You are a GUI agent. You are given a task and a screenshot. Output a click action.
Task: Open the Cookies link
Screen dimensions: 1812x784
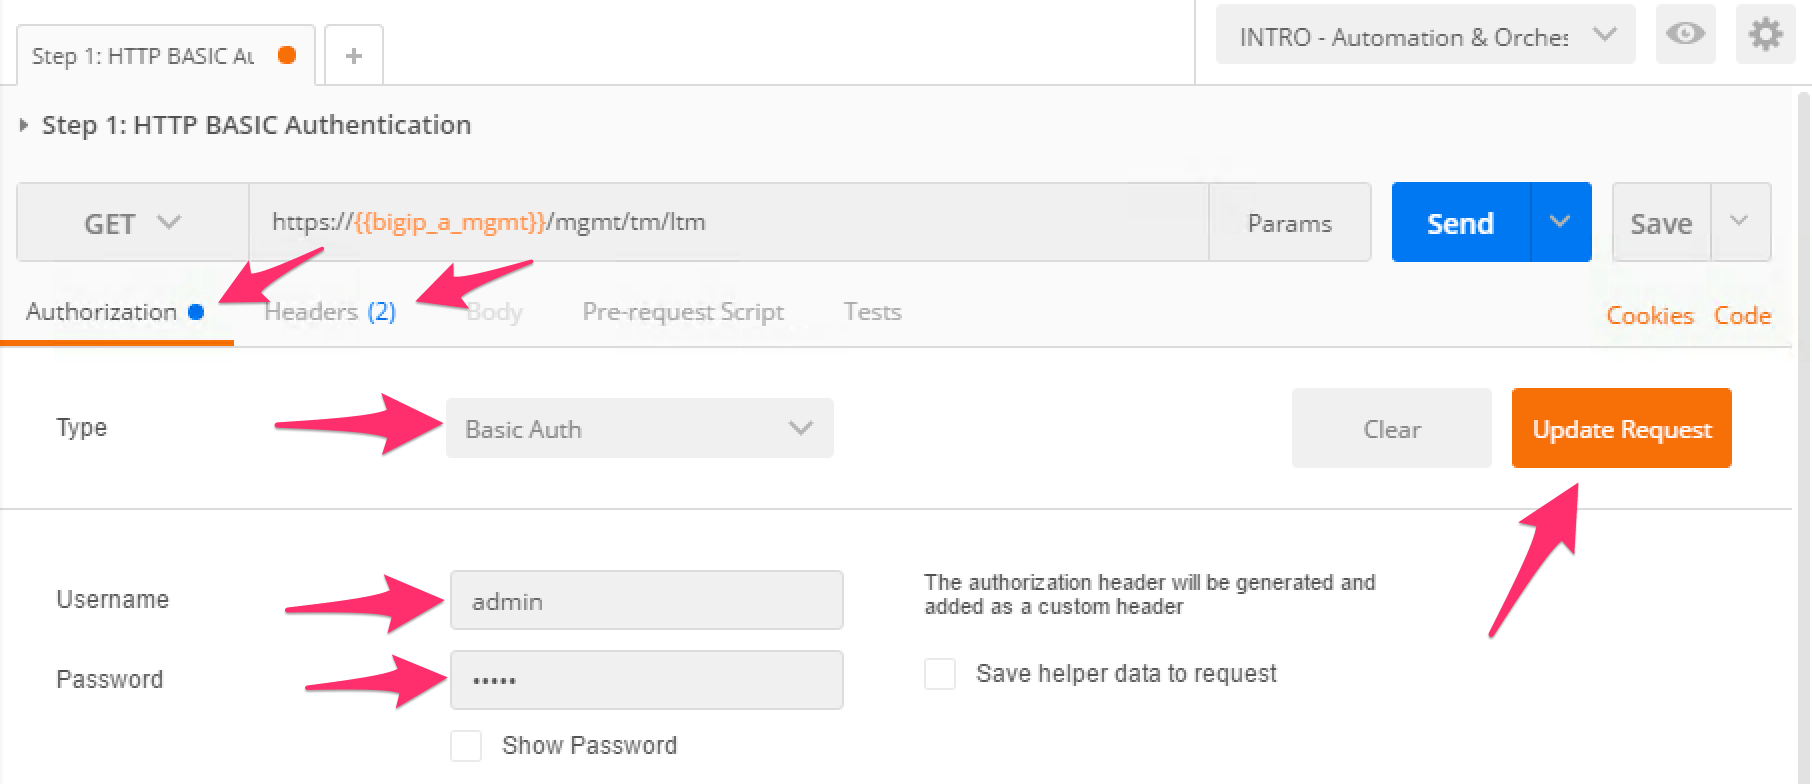(x=1649, y=316)
